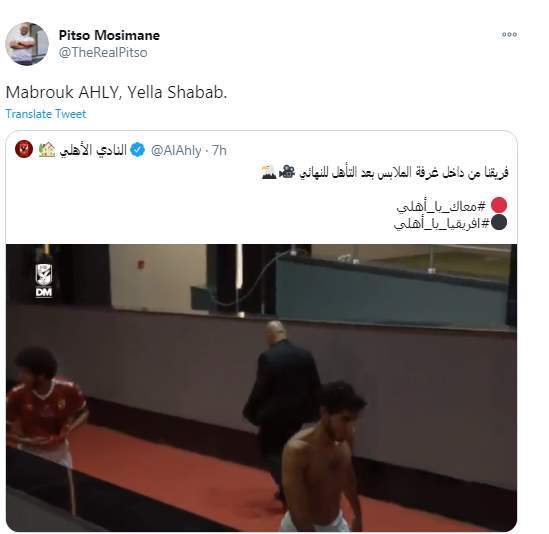
Task: Click the red circle emoji
Action: pos(499,205)
